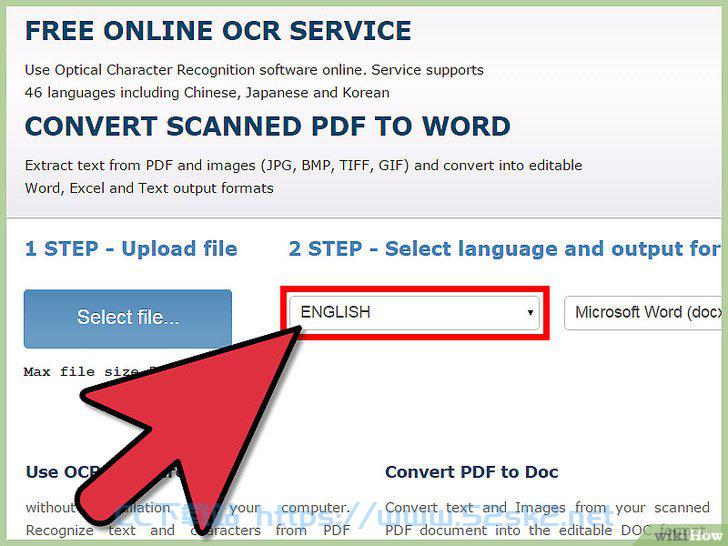
Task: Click the 2 STEP - Select language heading
Action: (x=504, y=249)
